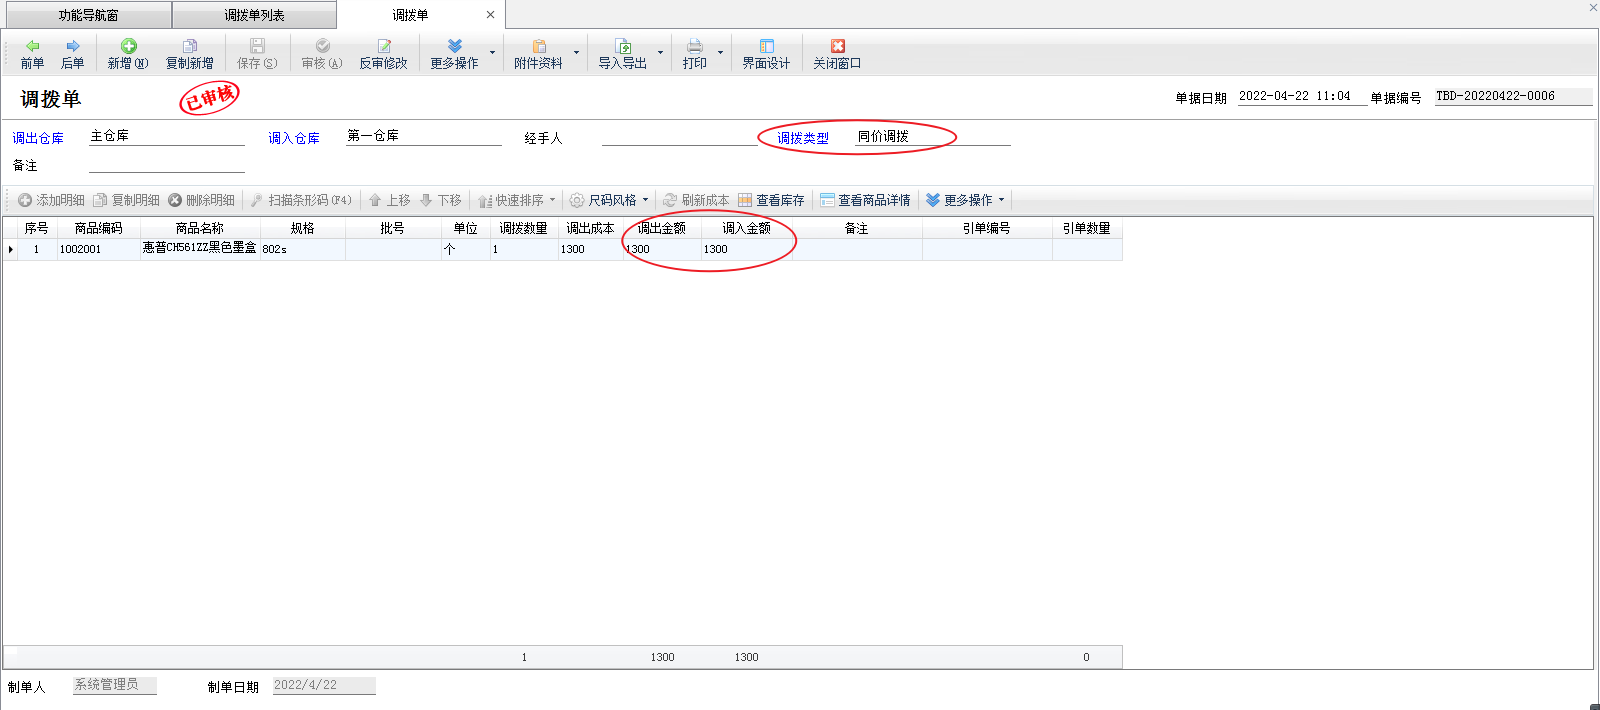This screenshot has height=710, width=1600.
Task: Click the 反审修改 un-audit edit icon
Action: 383,46
